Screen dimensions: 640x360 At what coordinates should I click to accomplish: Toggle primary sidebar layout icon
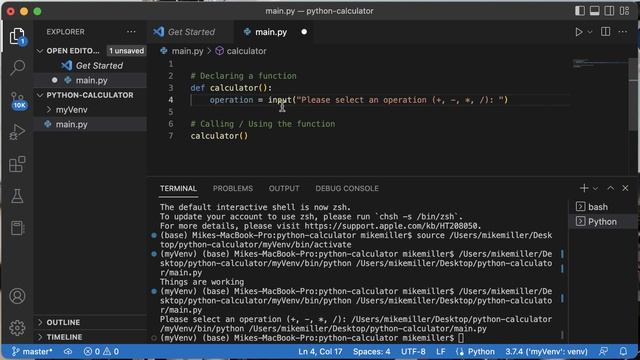coord(580,11)
